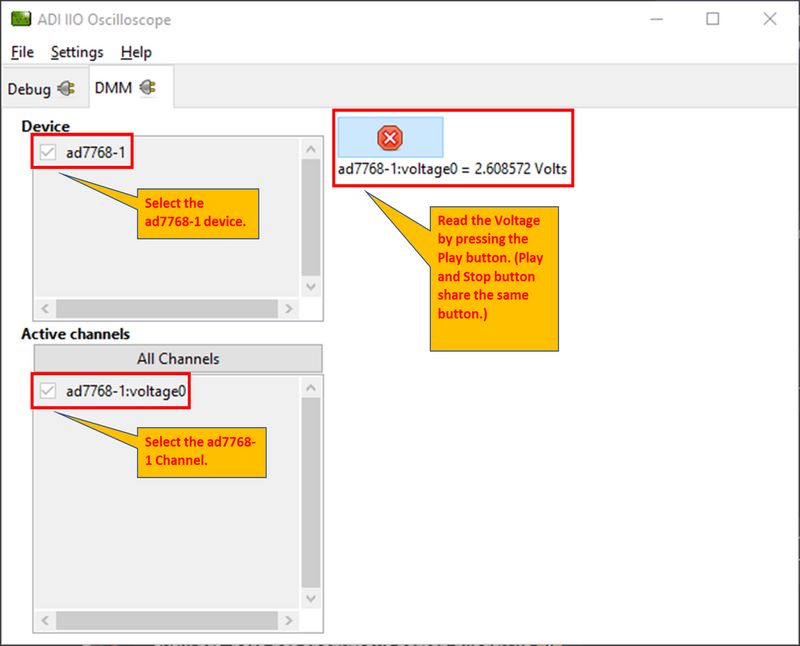Screen dimensions: 800x646
Task: Maximize the ADI IIO Oscilloscope window
Action: [x=713, y=19]
